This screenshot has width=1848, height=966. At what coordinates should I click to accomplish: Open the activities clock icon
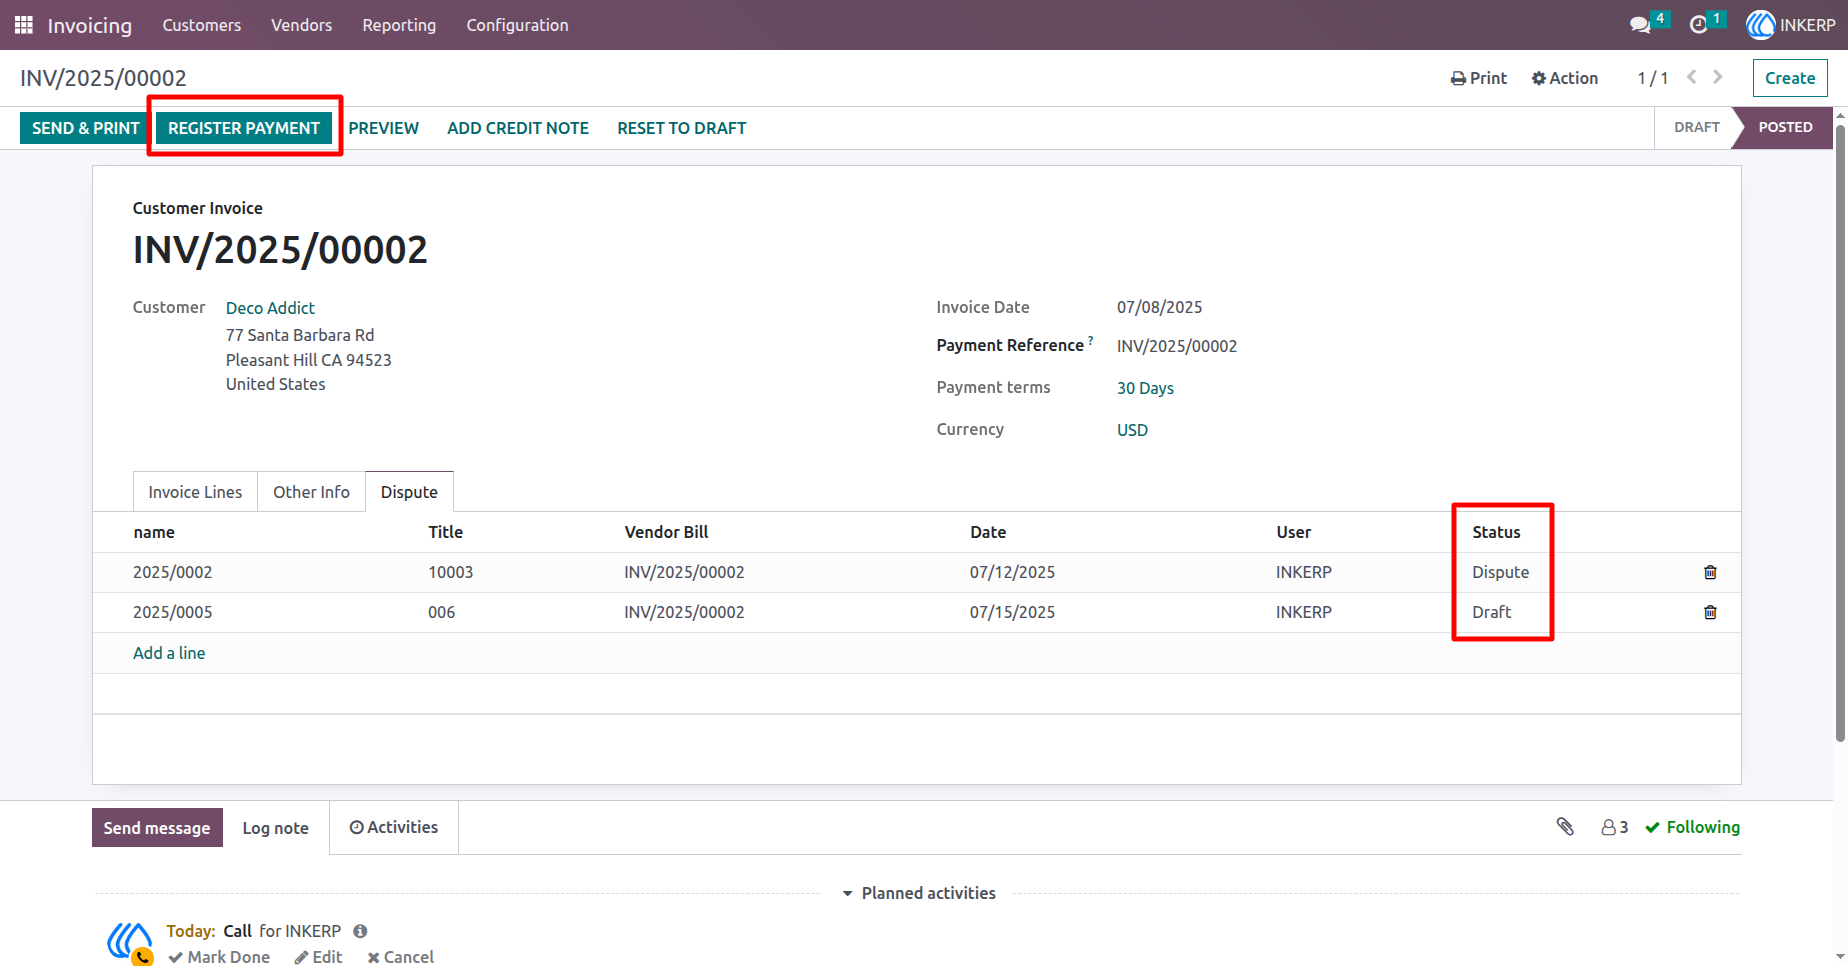coord(1698,25)
